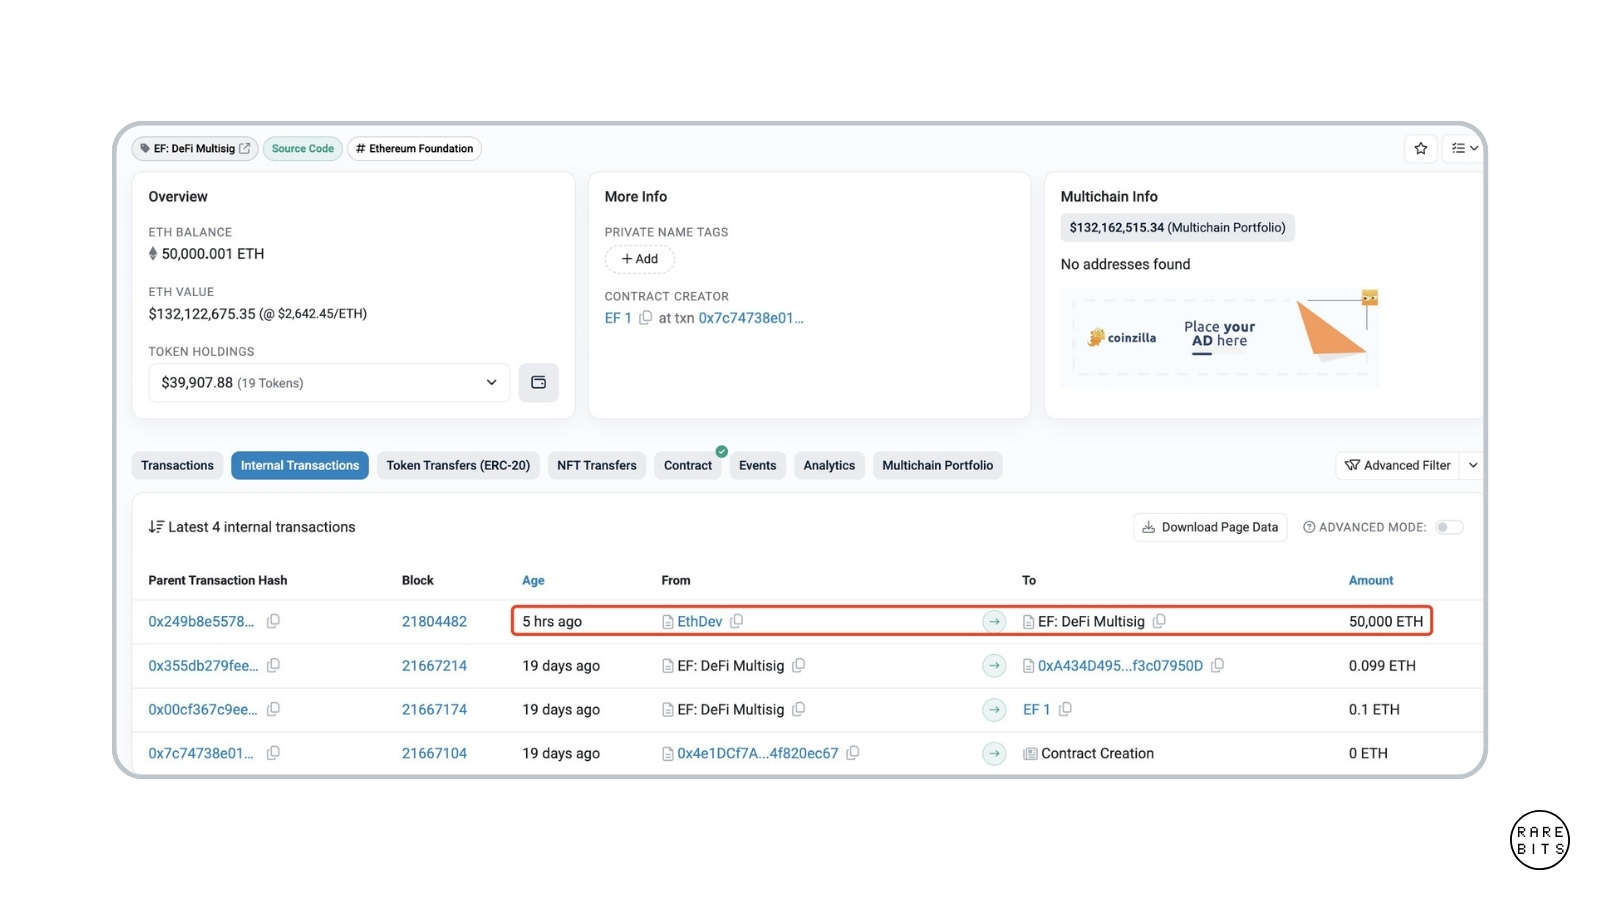Screen dimensions: 1600x900
Task: Click the Advanced Mode help icon
Action: coord(1309,528)
